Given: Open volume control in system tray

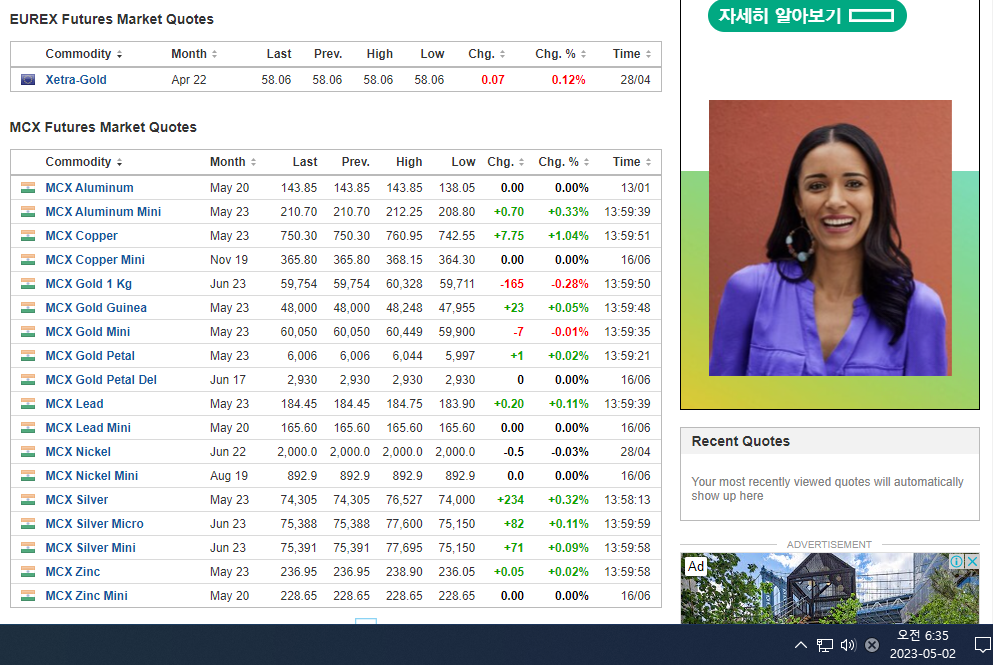Looking at the screenshot, I should pos(848,645).
